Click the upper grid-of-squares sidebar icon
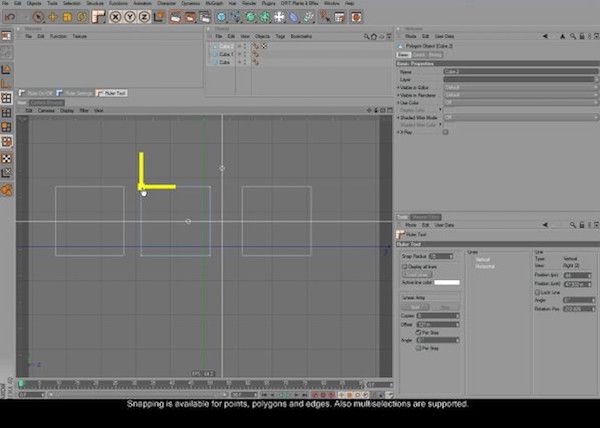 [7, 98]
